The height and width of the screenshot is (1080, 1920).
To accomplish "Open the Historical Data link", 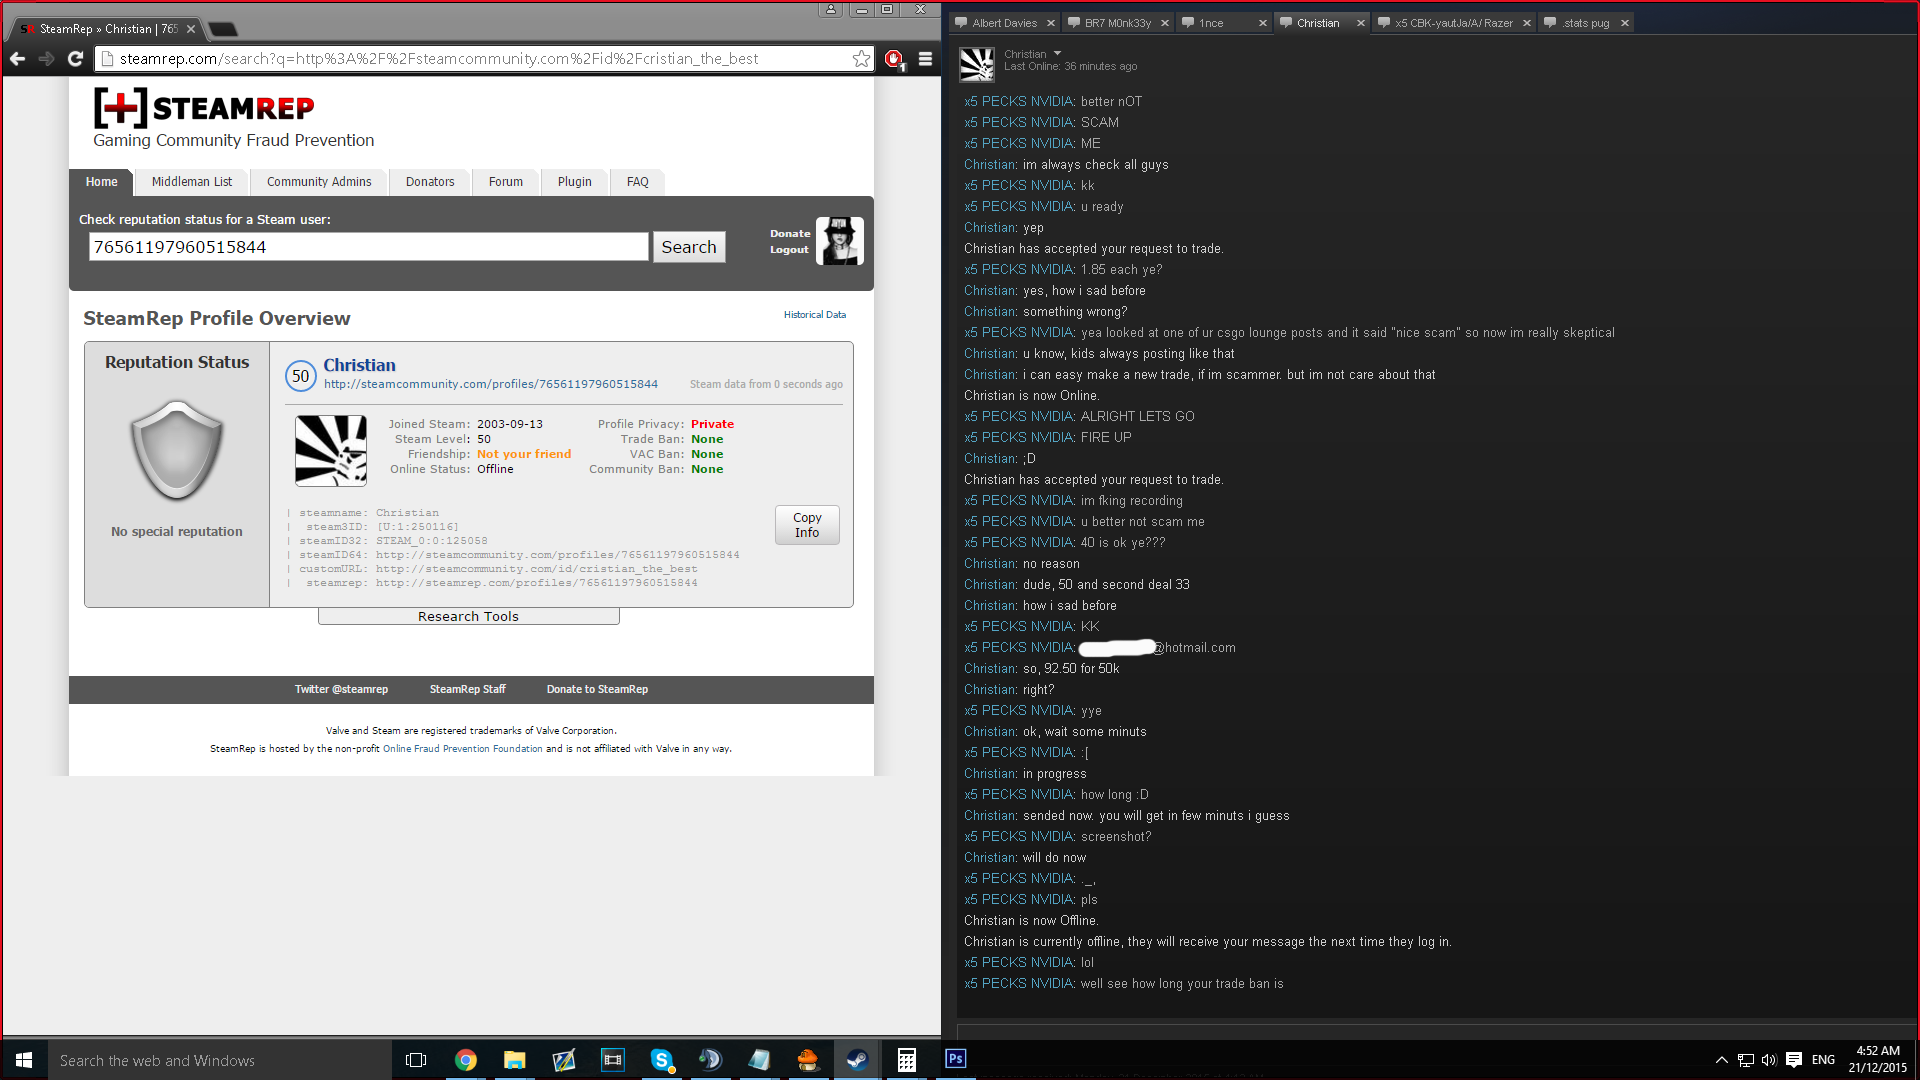I will (x=815, y=315).
